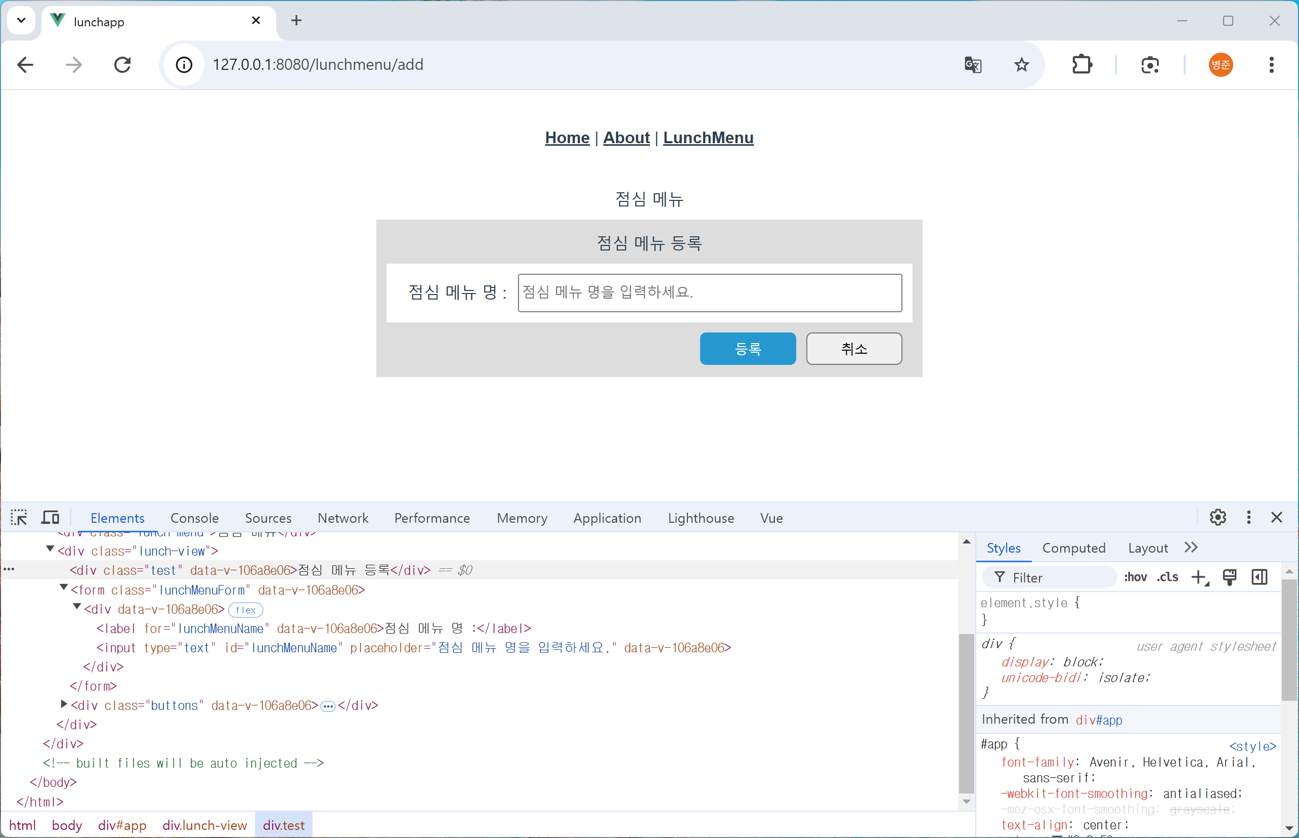Collapse the div.lunch-view DOM node
This screenshot has width=1299, height=838.
(50, 550)
